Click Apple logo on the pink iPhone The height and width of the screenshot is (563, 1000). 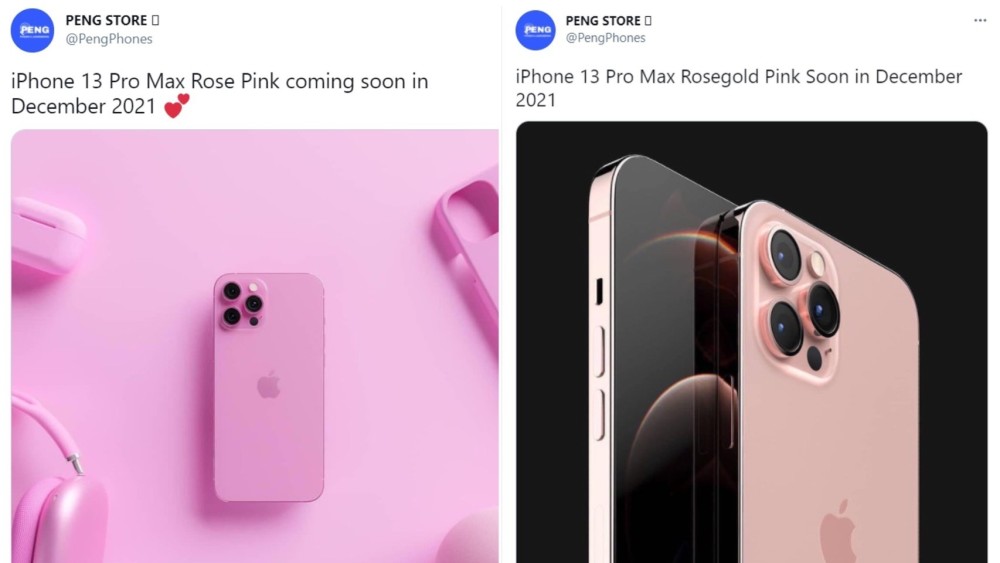[268, 384]
